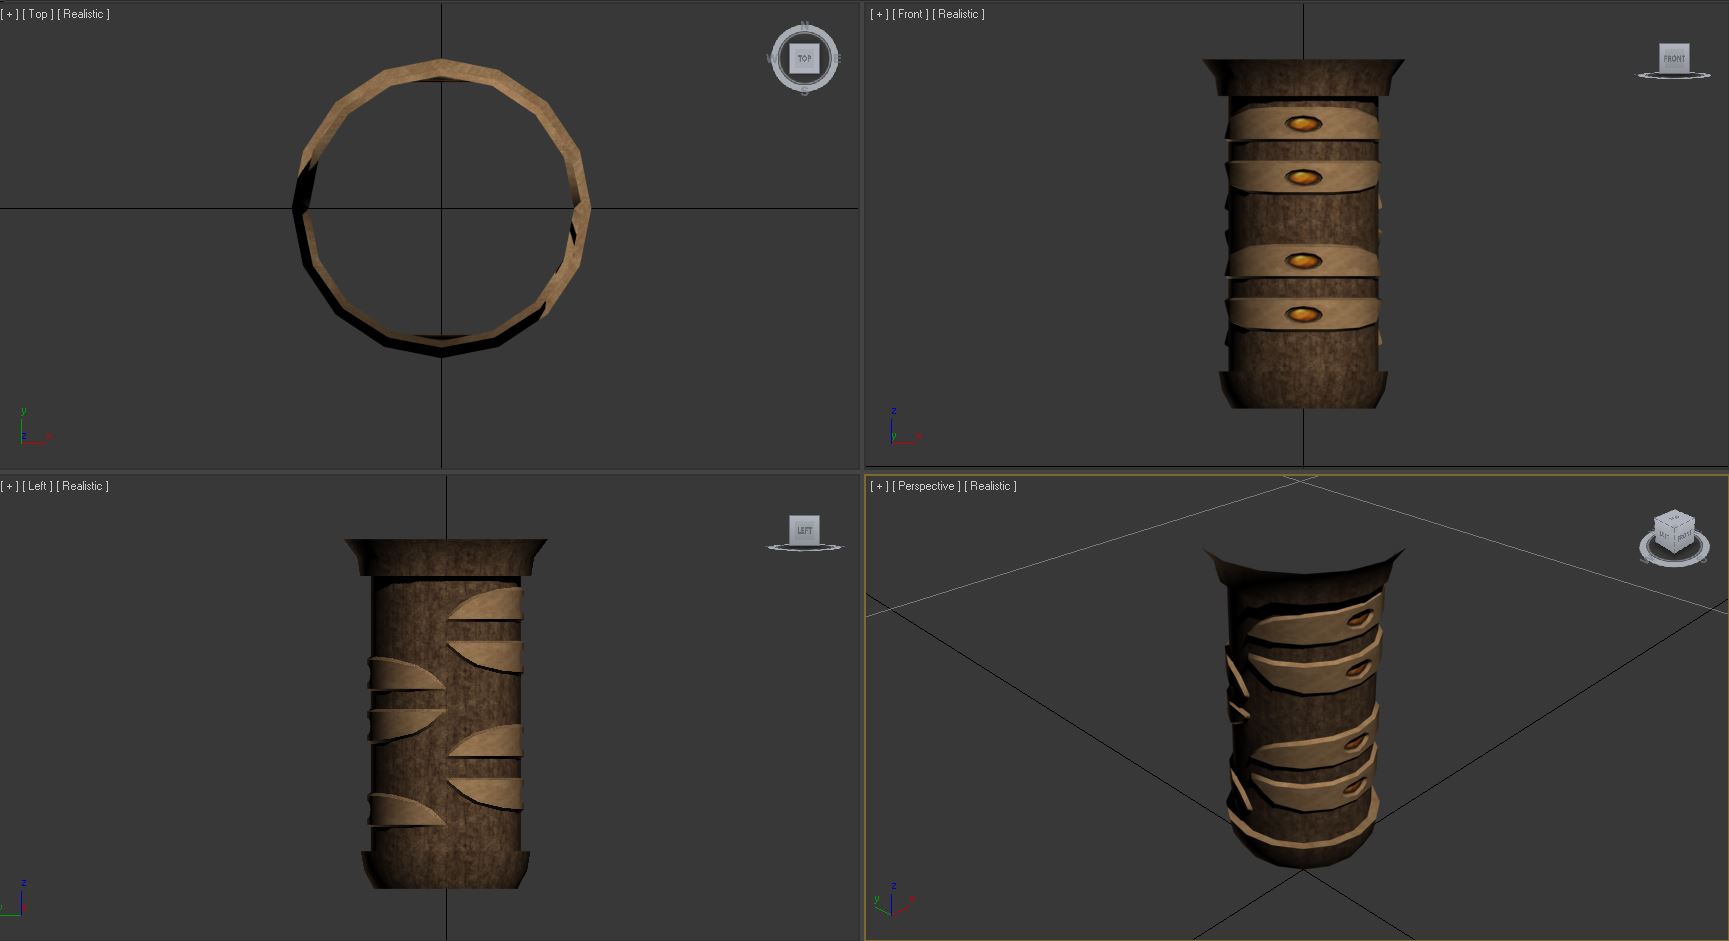Select the third orange gem from top in Front viewport
The image size is (1729, 941).
tap(1302, 261)
